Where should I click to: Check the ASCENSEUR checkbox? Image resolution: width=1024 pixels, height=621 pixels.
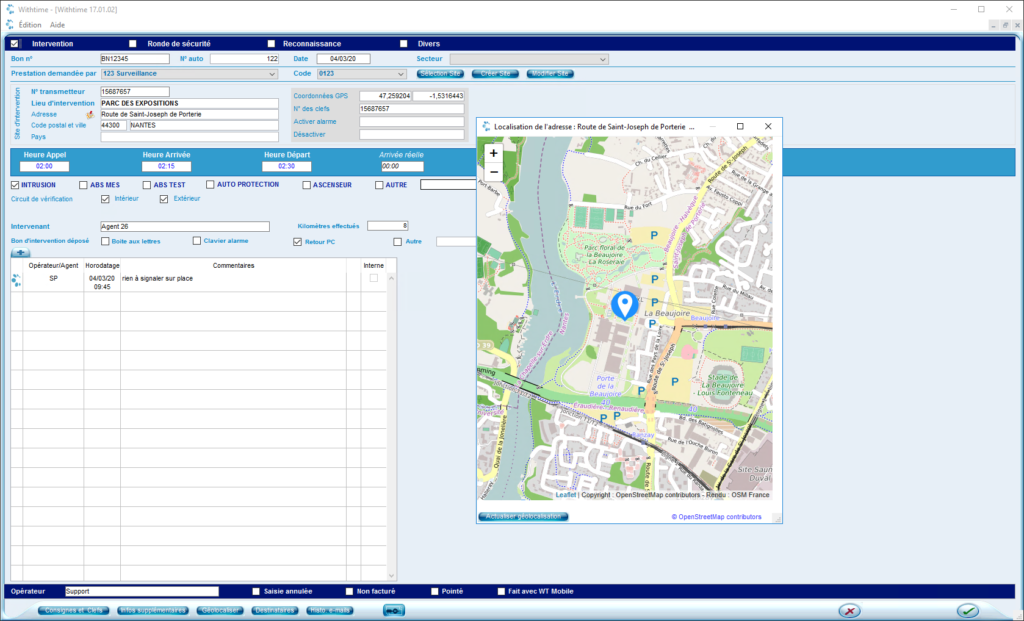point(306,185)
